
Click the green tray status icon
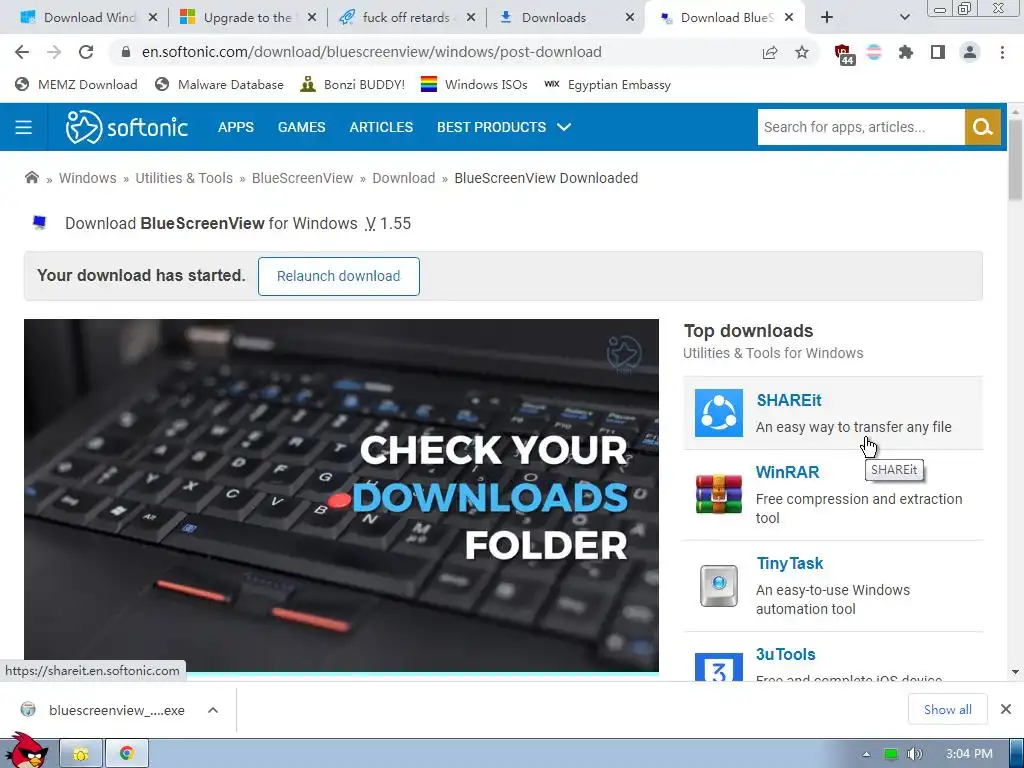891,754
